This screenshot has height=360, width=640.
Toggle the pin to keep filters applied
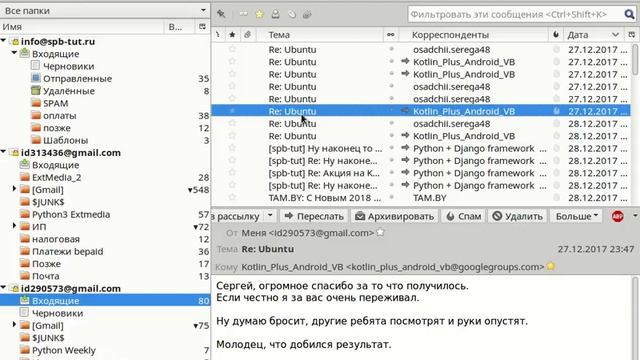(x=221, y=14)
